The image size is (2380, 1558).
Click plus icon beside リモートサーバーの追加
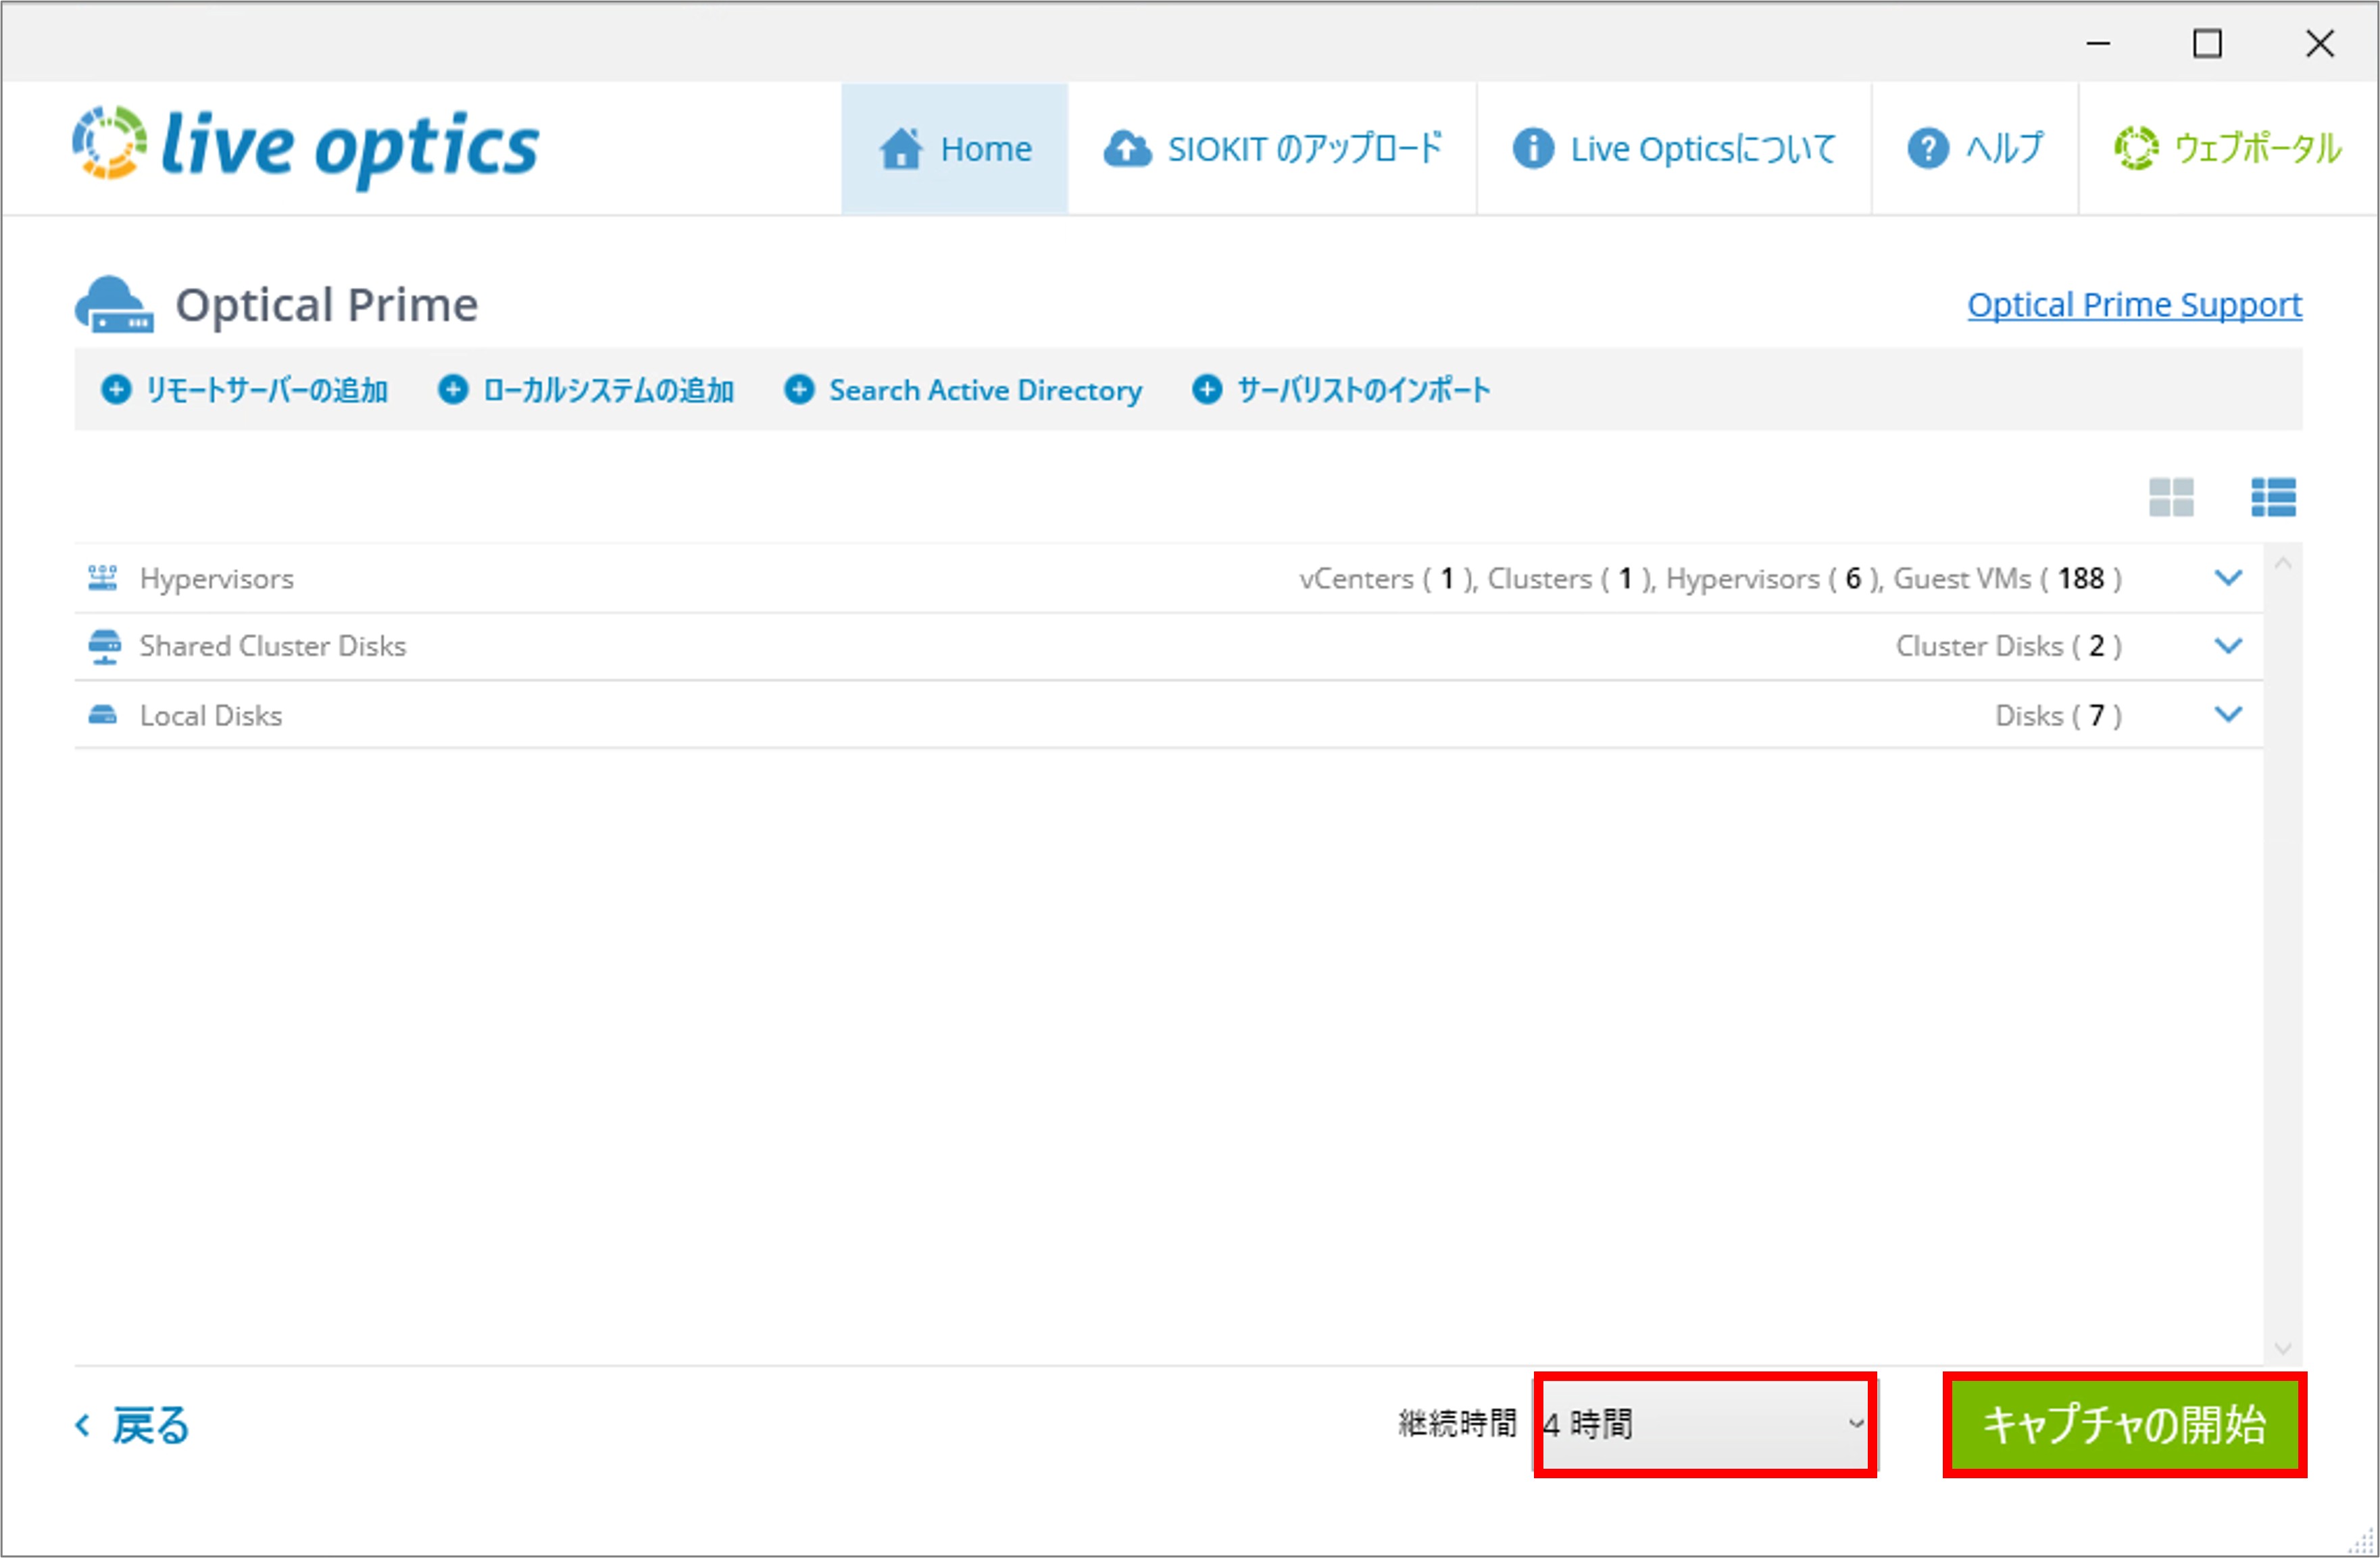(116, 389)
